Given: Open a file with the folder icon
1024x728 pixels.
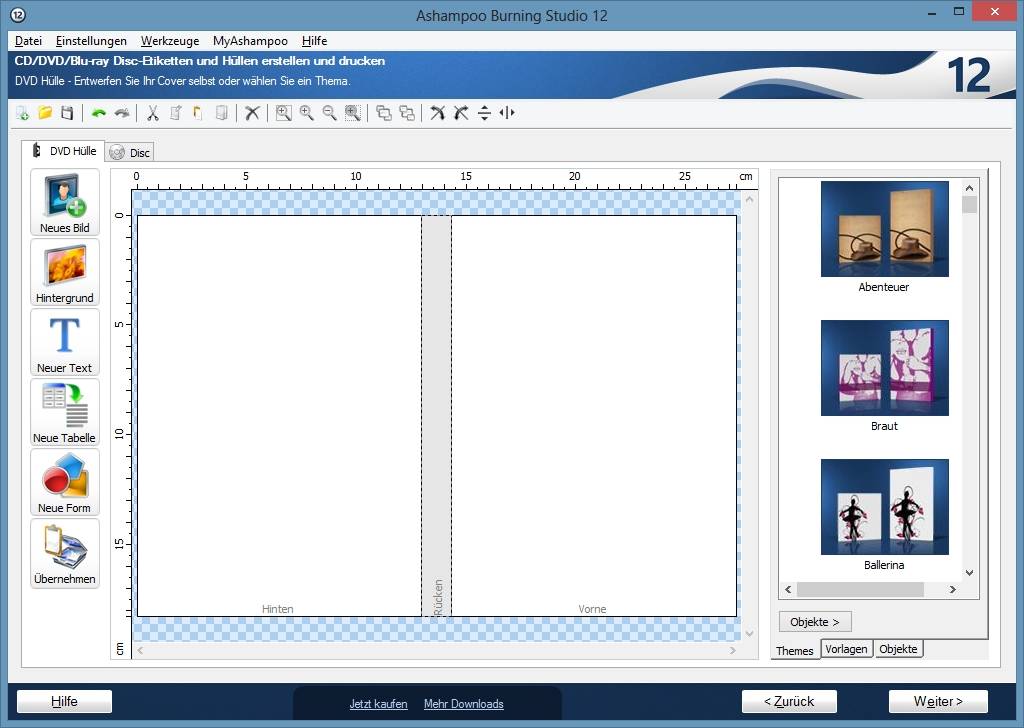Looking at the screenshot, I should tap(45, 113).
